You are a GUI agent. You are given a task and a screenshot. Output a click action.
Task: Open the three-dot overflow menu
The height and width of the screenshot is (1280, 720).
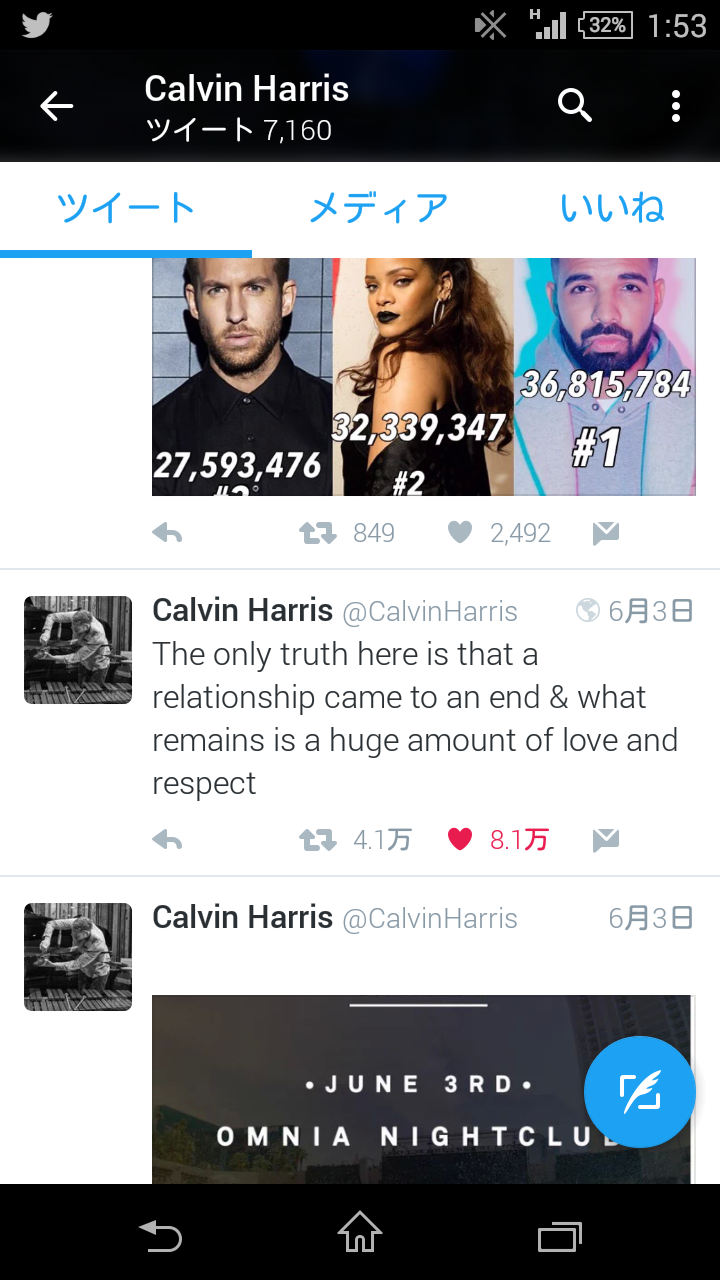coord(676,106)
